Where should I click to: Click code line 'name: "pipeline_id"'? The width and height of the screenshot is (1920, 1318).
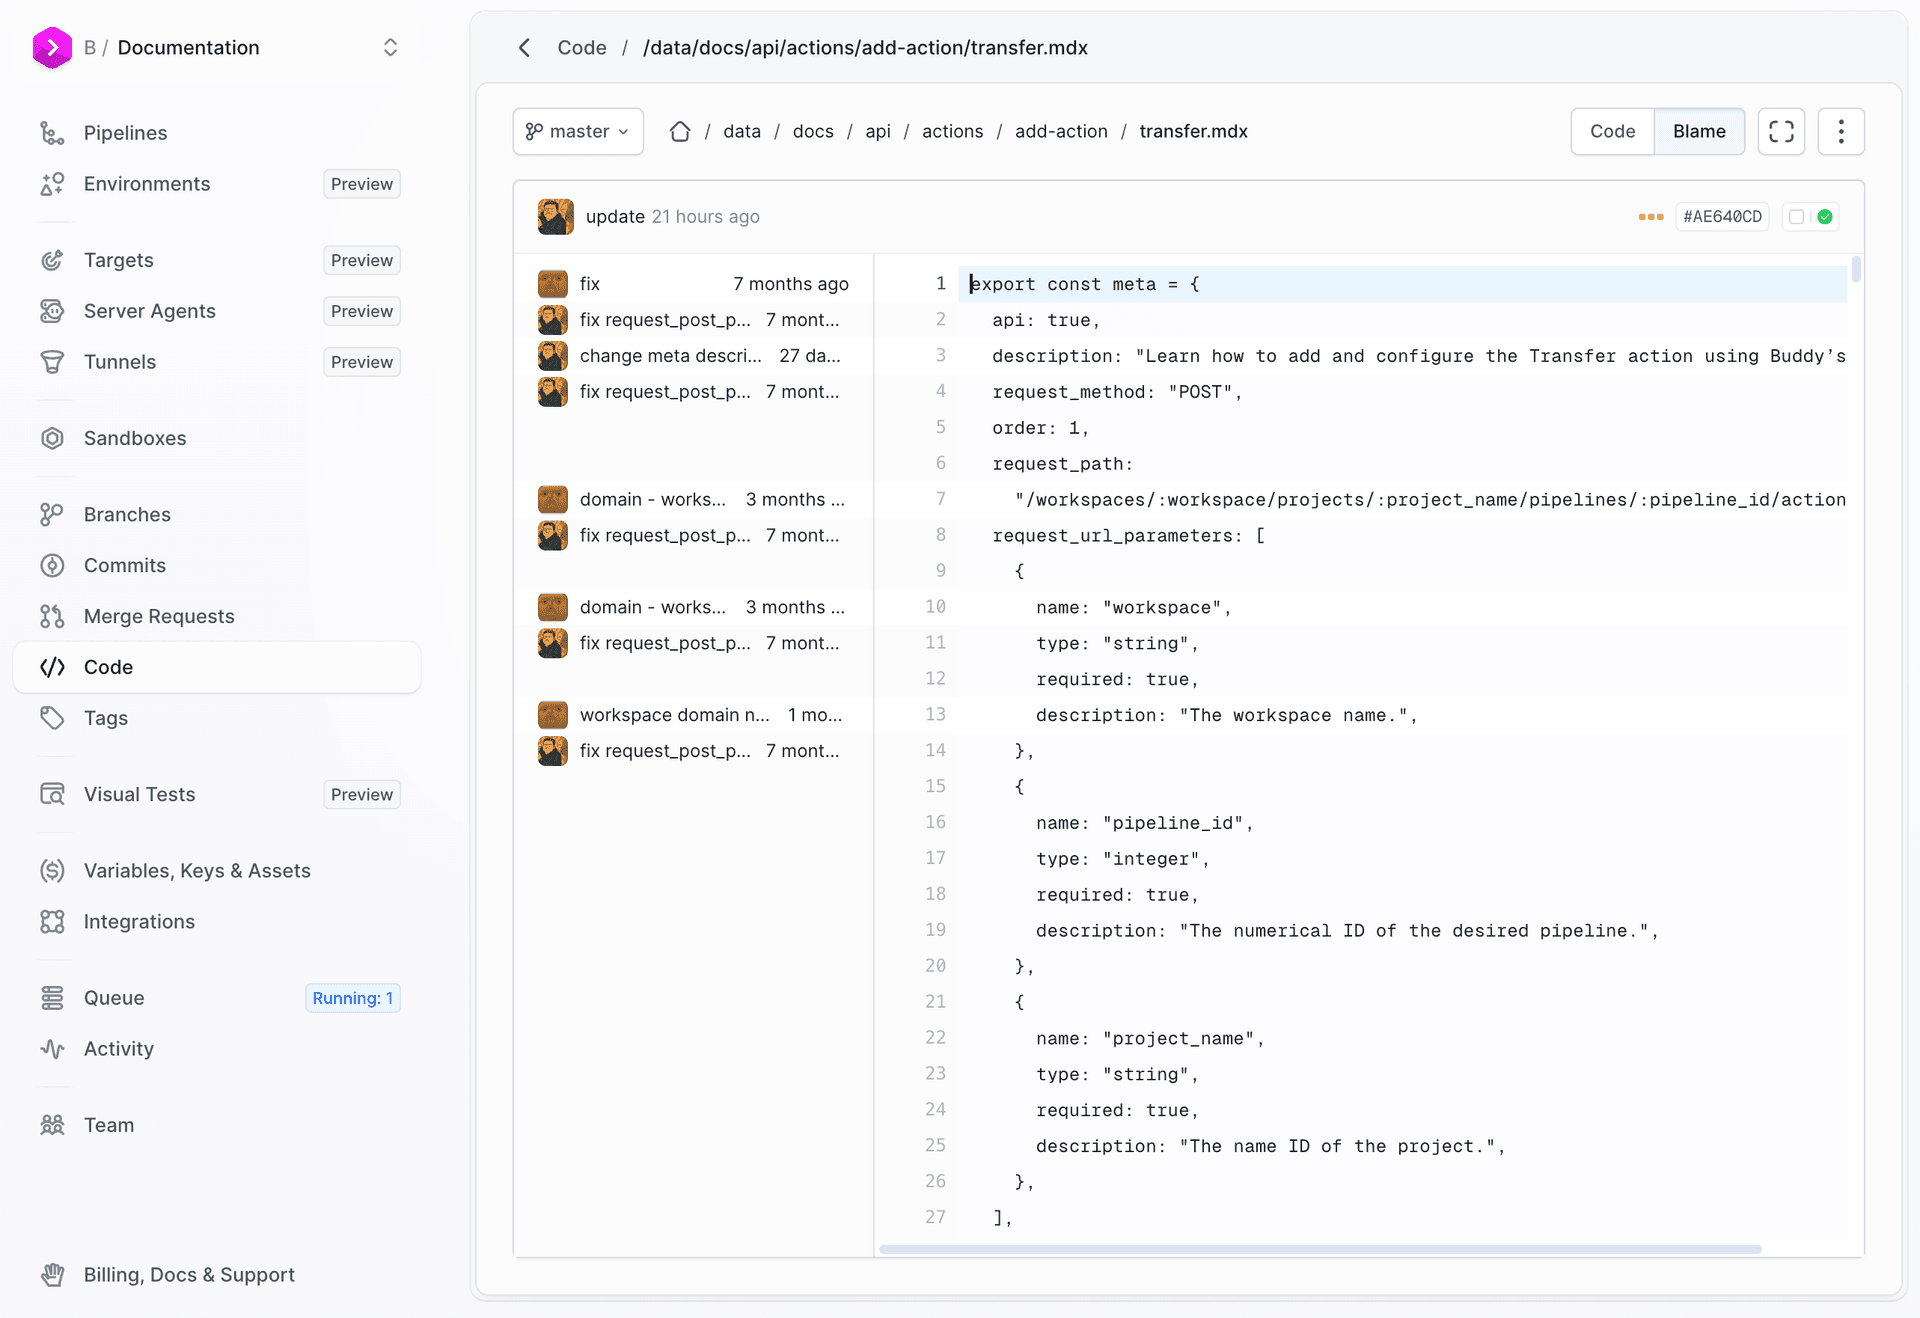1144,823
